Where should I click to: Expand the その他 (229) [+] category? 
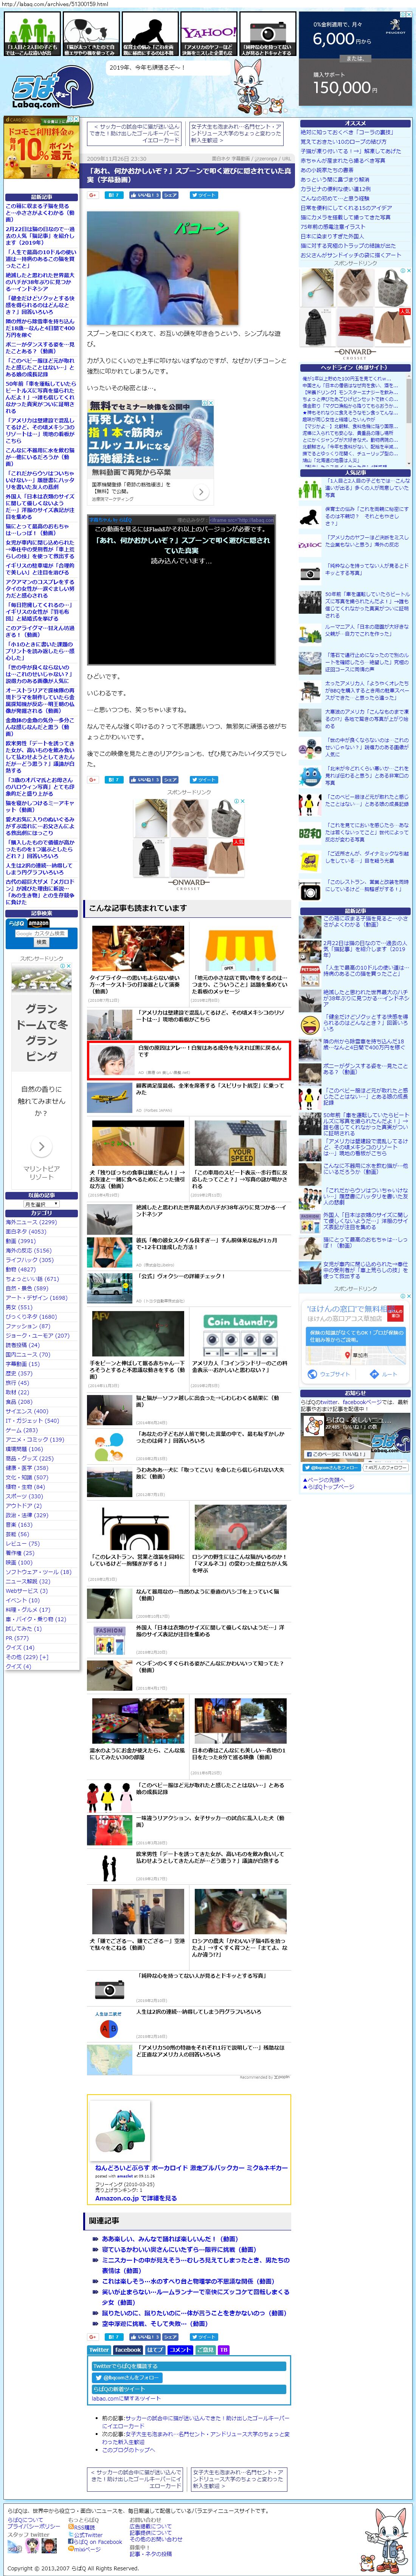coord(26,1657)
